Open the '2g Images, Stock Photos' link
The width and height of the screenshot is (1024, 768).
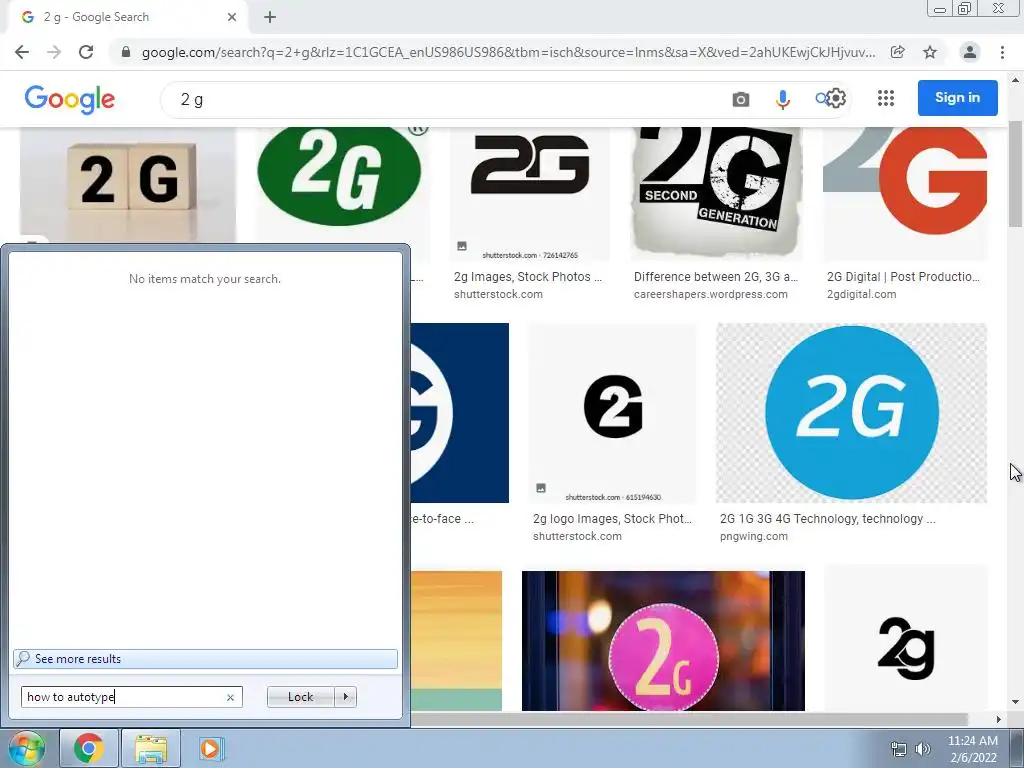pos(528,277)
